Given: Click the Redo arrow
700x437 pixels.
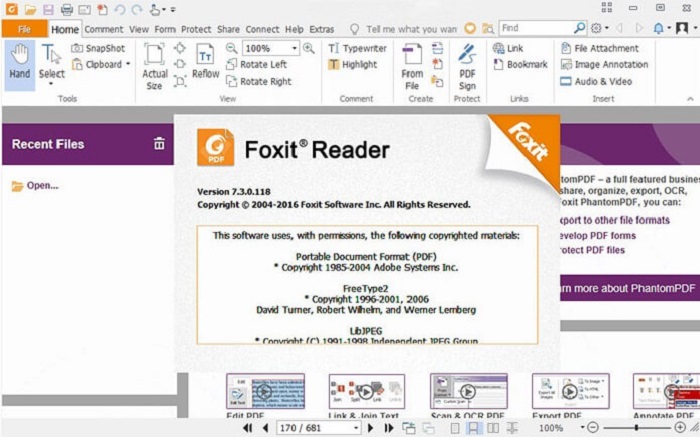Looking at the screenshot, I should (137, 9).
